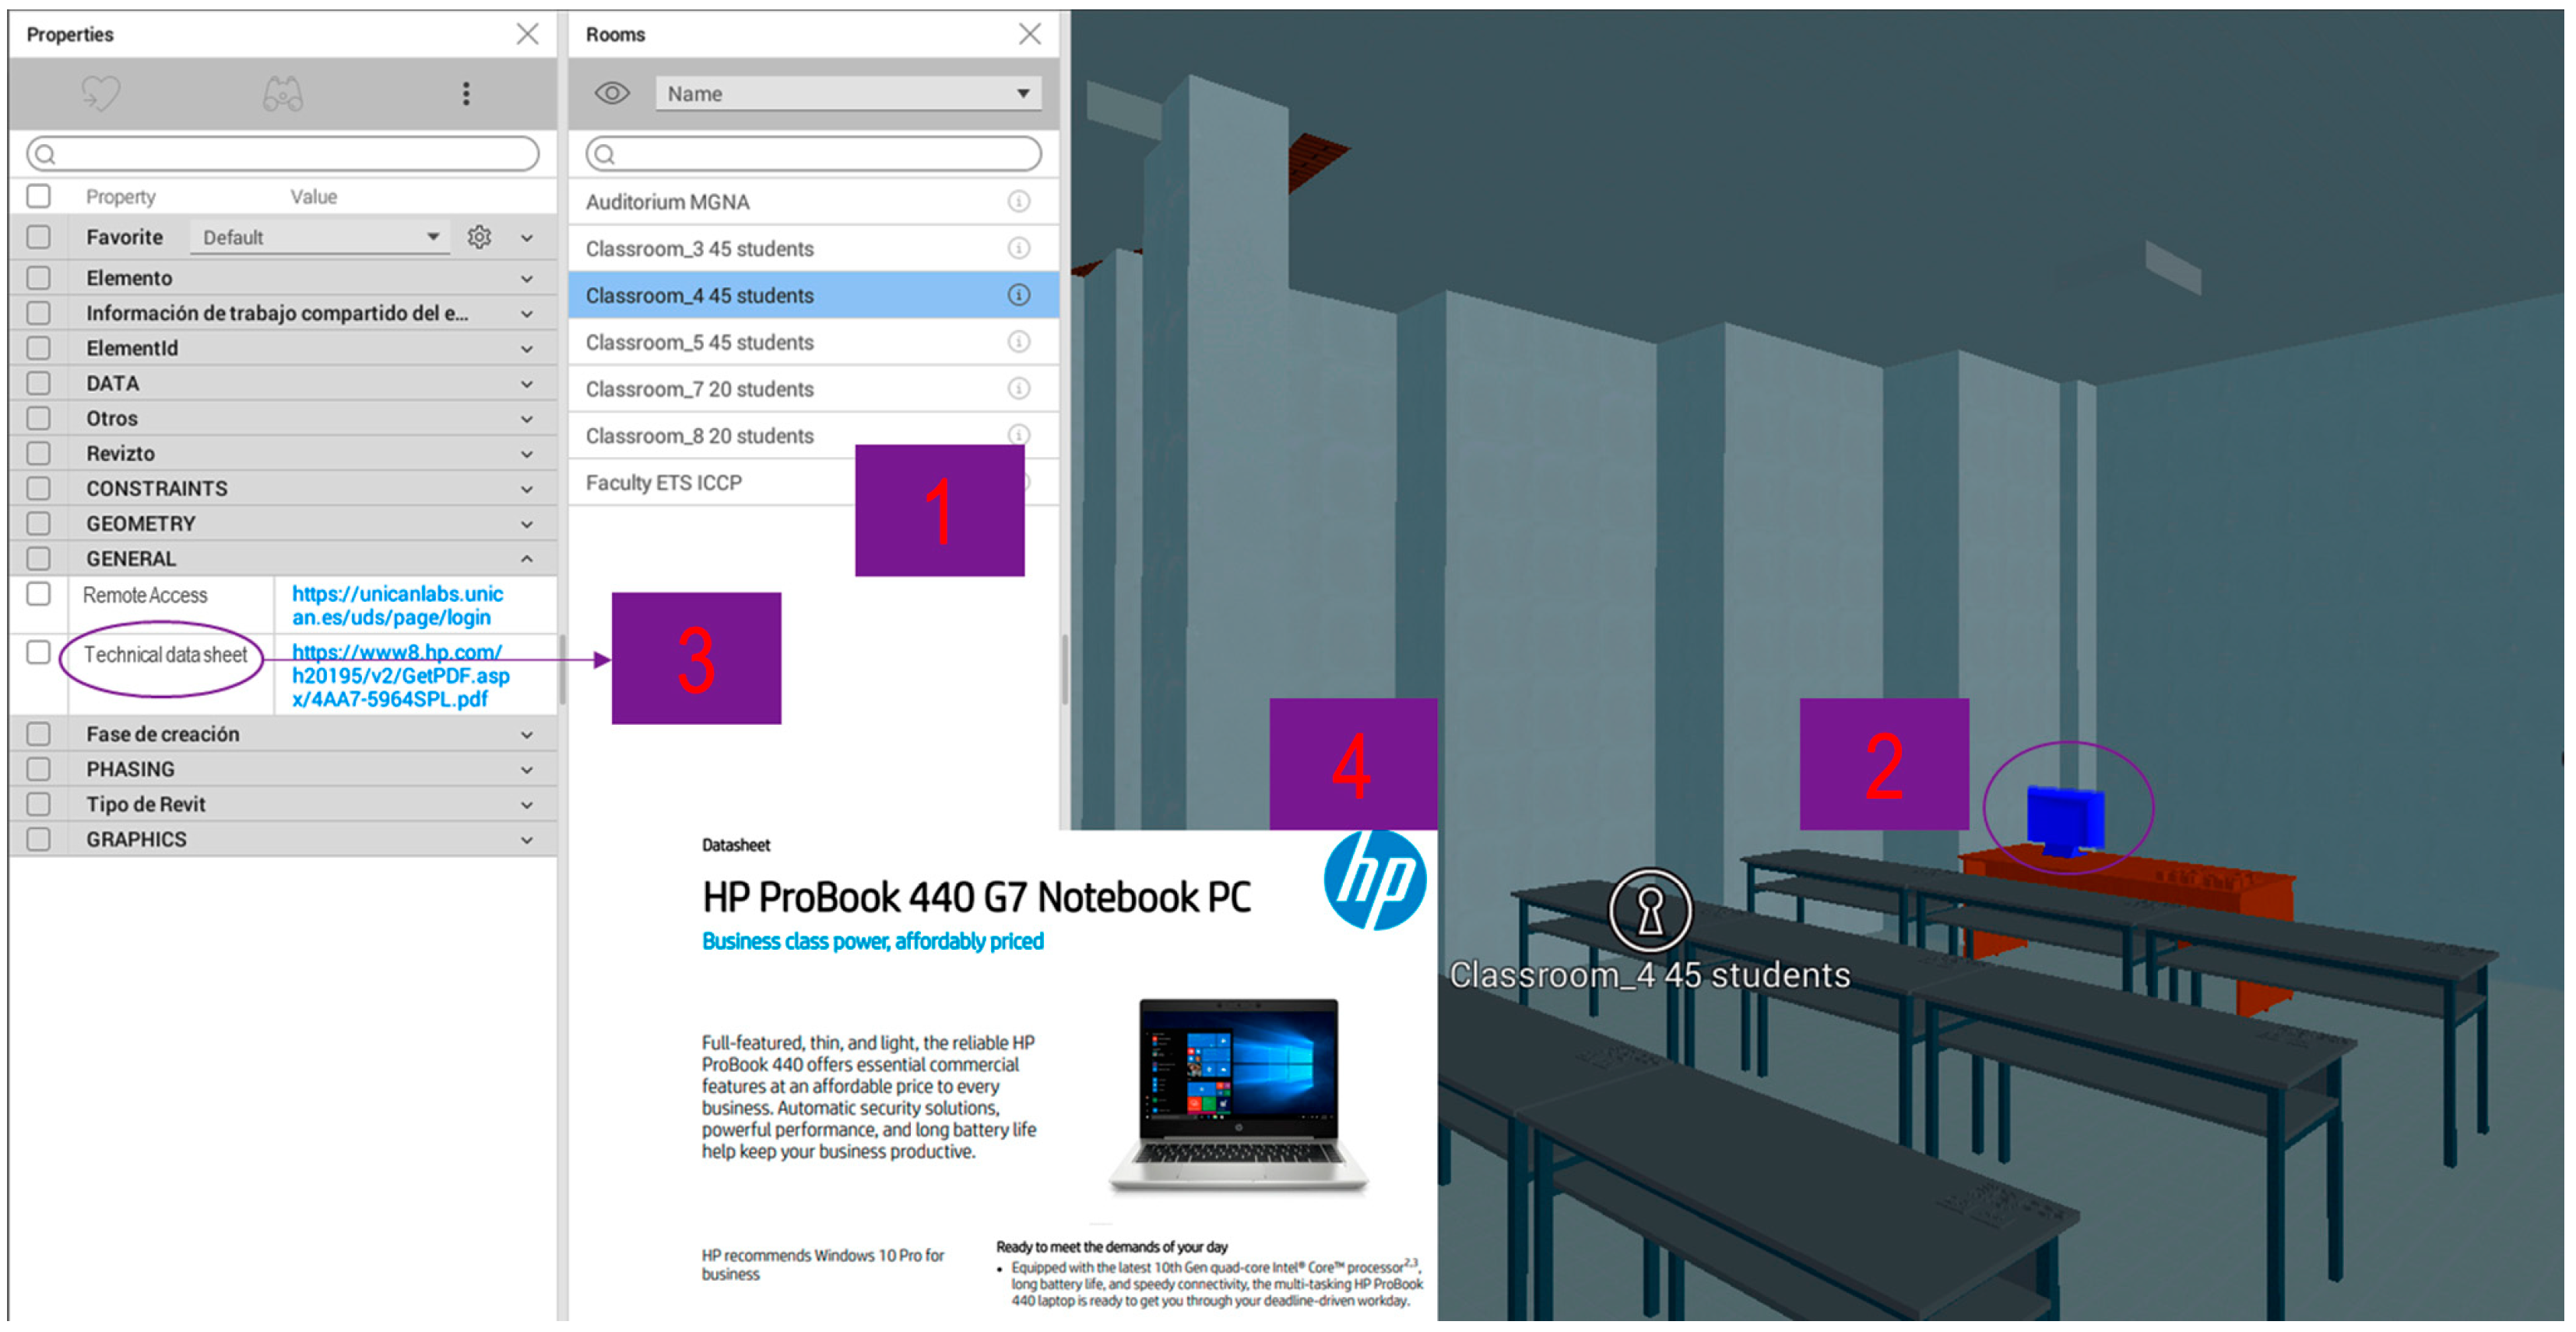Open Favorite settings gear icon
The height and width of the screenshot is (1332, 2576).
point(480,237)
